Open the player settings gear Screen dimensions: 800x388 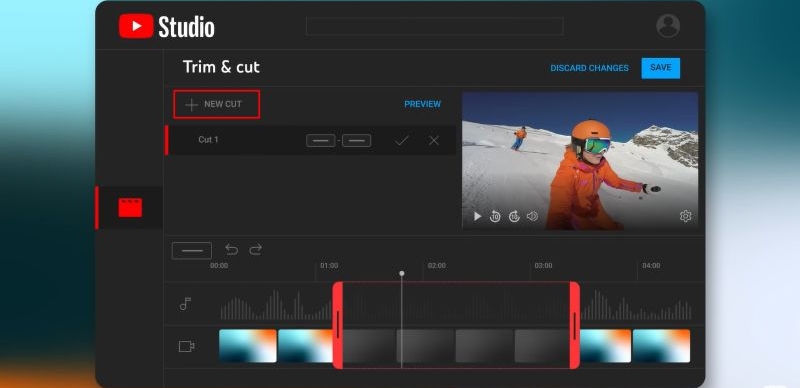tap(686, 216)
